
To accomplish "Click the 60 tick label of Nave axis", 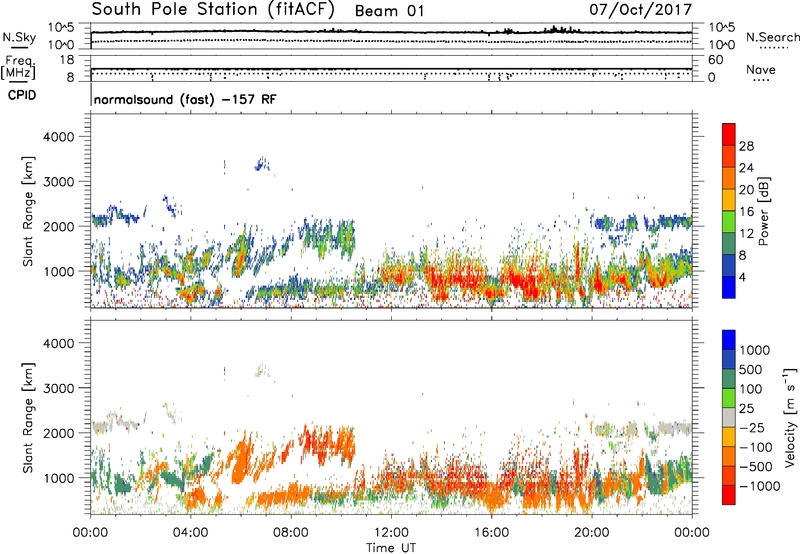I will coord(716,60).
